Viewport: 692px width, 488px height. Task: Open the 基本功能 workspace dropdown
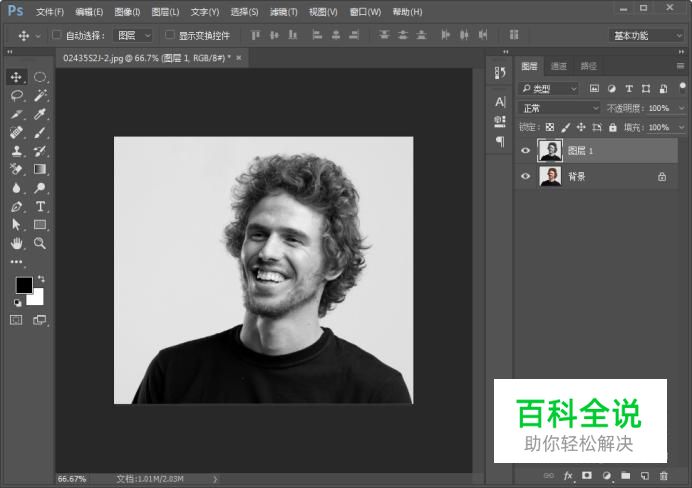click(x=647, y=35)
